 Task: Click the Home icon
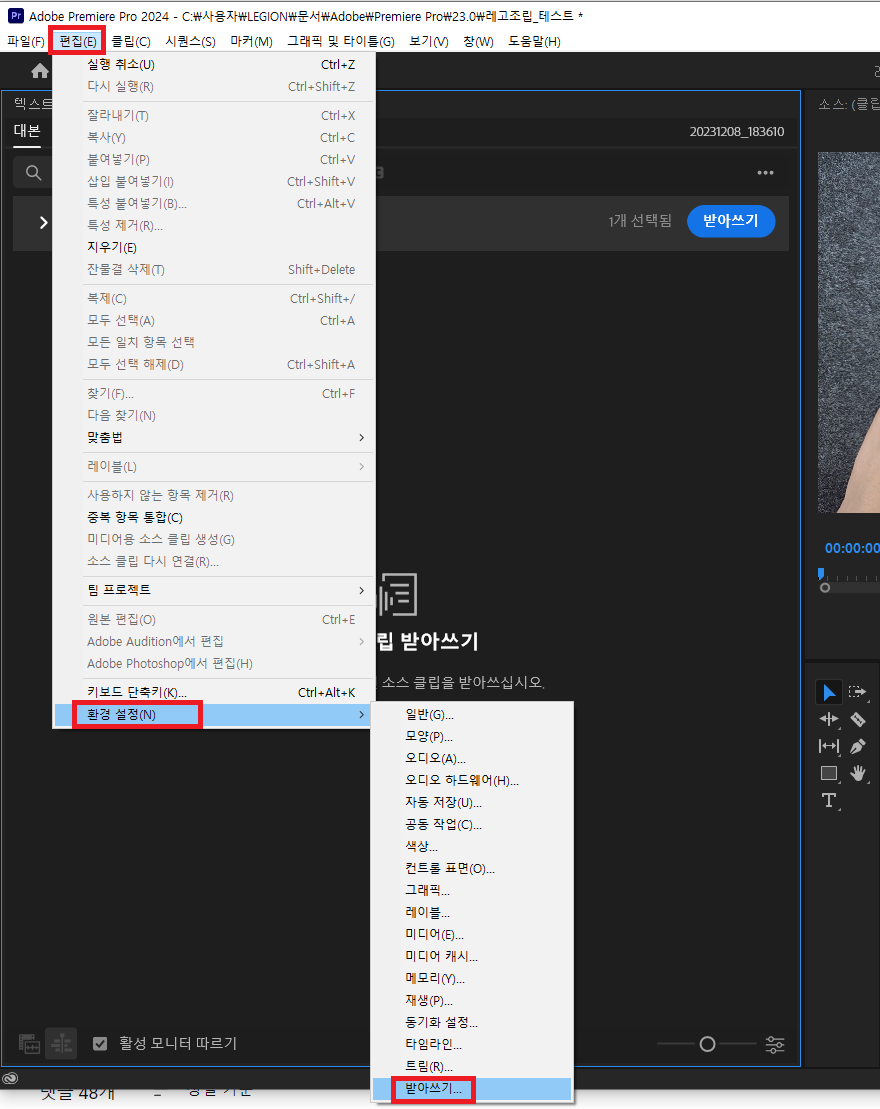(x=40, y=71)
